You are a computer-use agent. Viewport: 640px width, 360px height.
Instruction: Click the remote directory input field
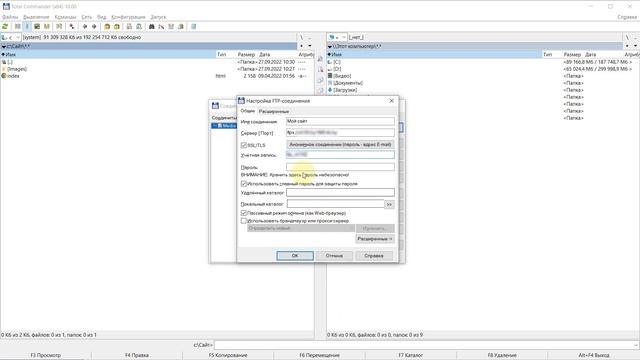[340, 192]
